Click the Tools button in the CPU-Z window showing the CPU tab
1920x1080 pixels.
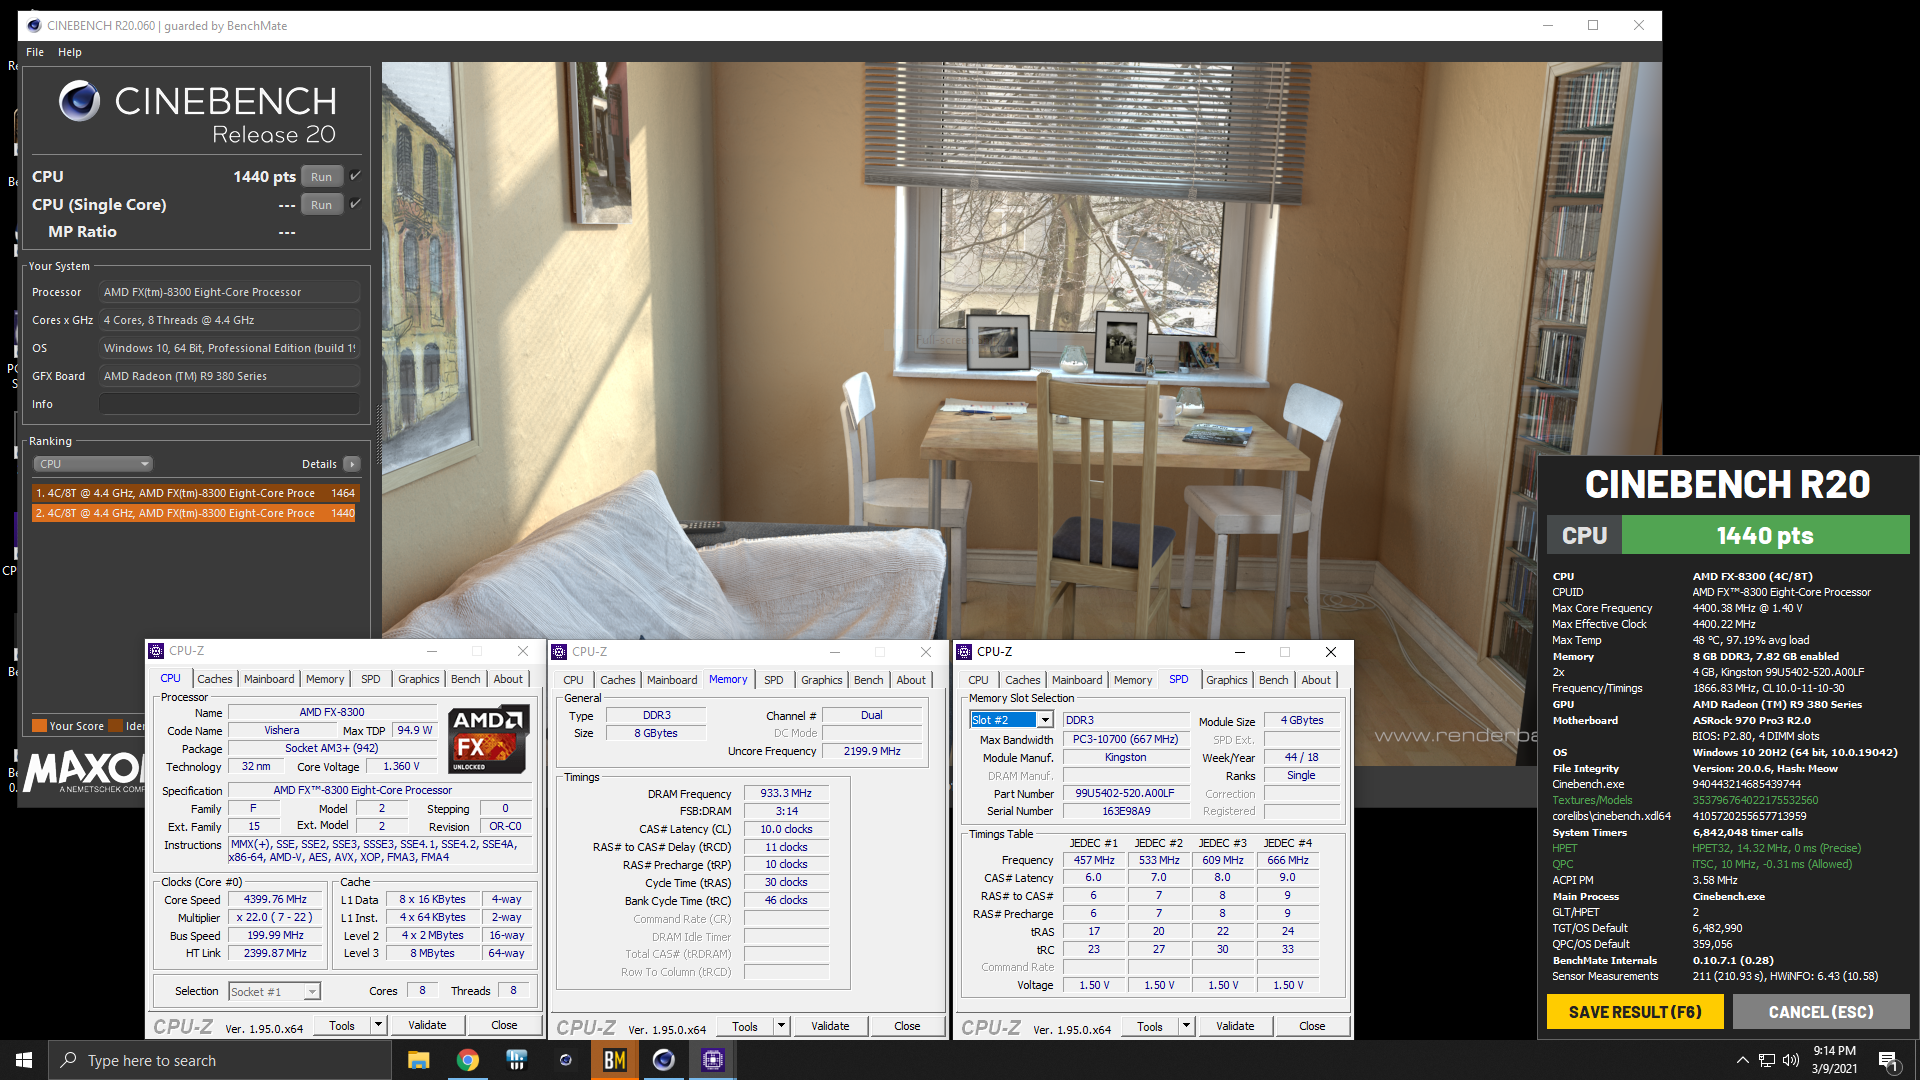(x=342, y=1025)
